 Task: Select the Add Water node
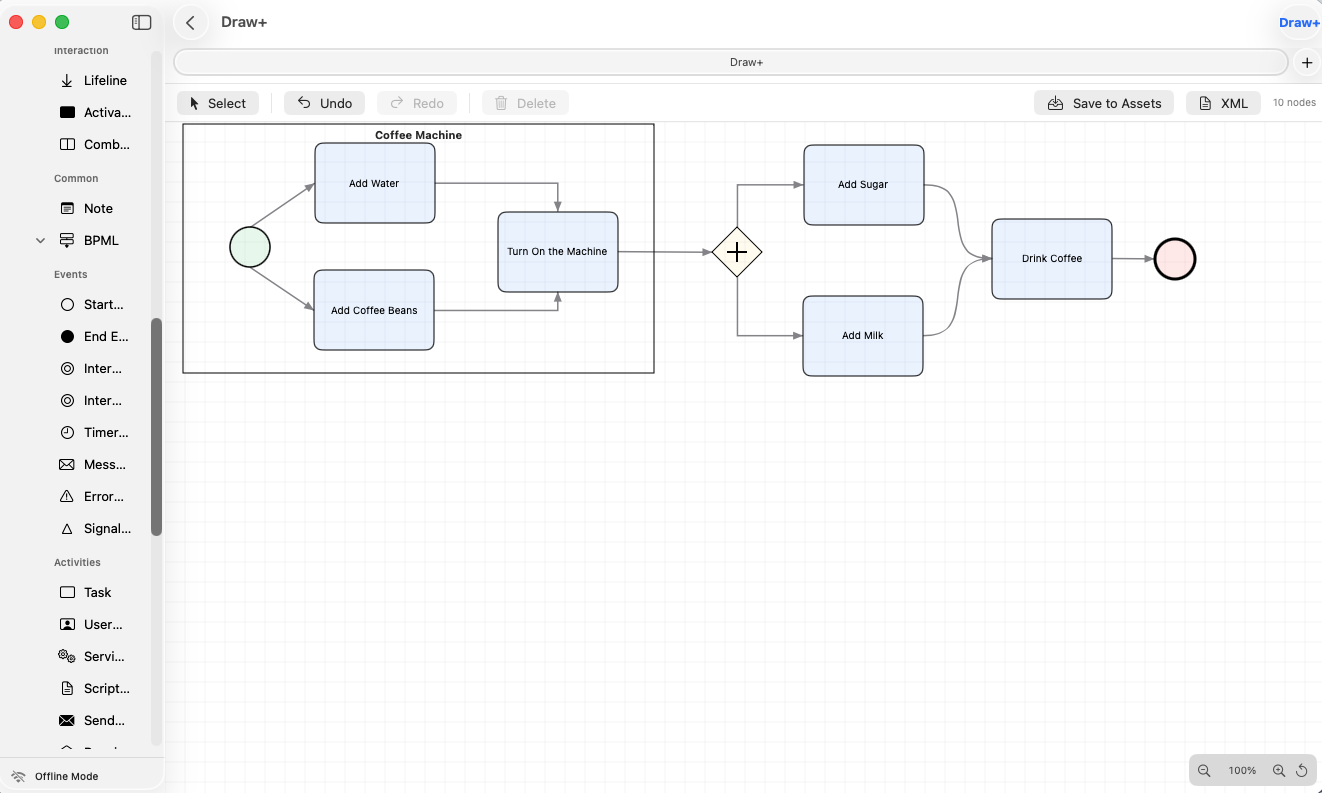[375, 183]
